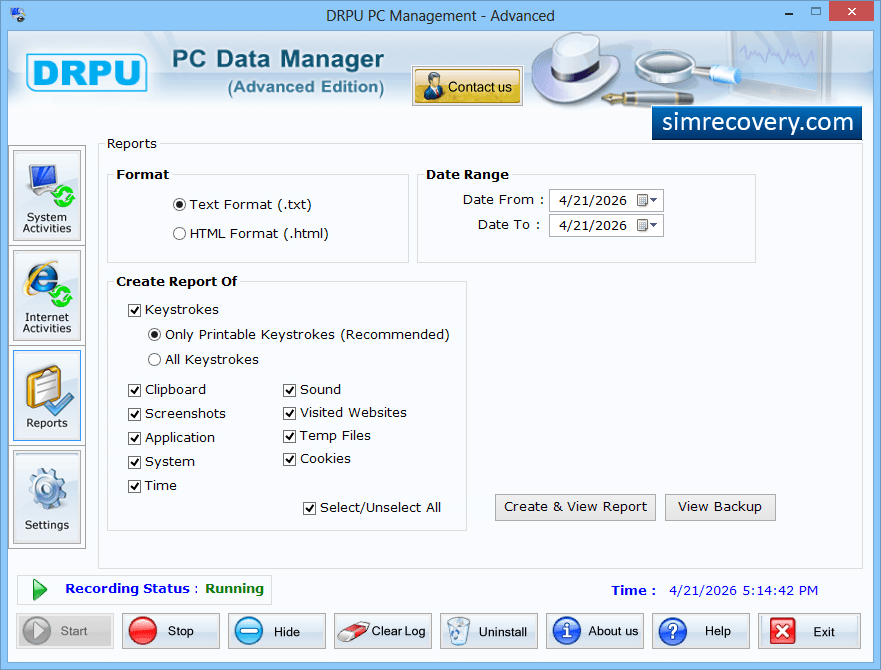The height and width of the screenshot is (670, 881).
Task: Toggle Select/Unselect All checkbox
Action: pyautogui.click(x=310, y=508)
